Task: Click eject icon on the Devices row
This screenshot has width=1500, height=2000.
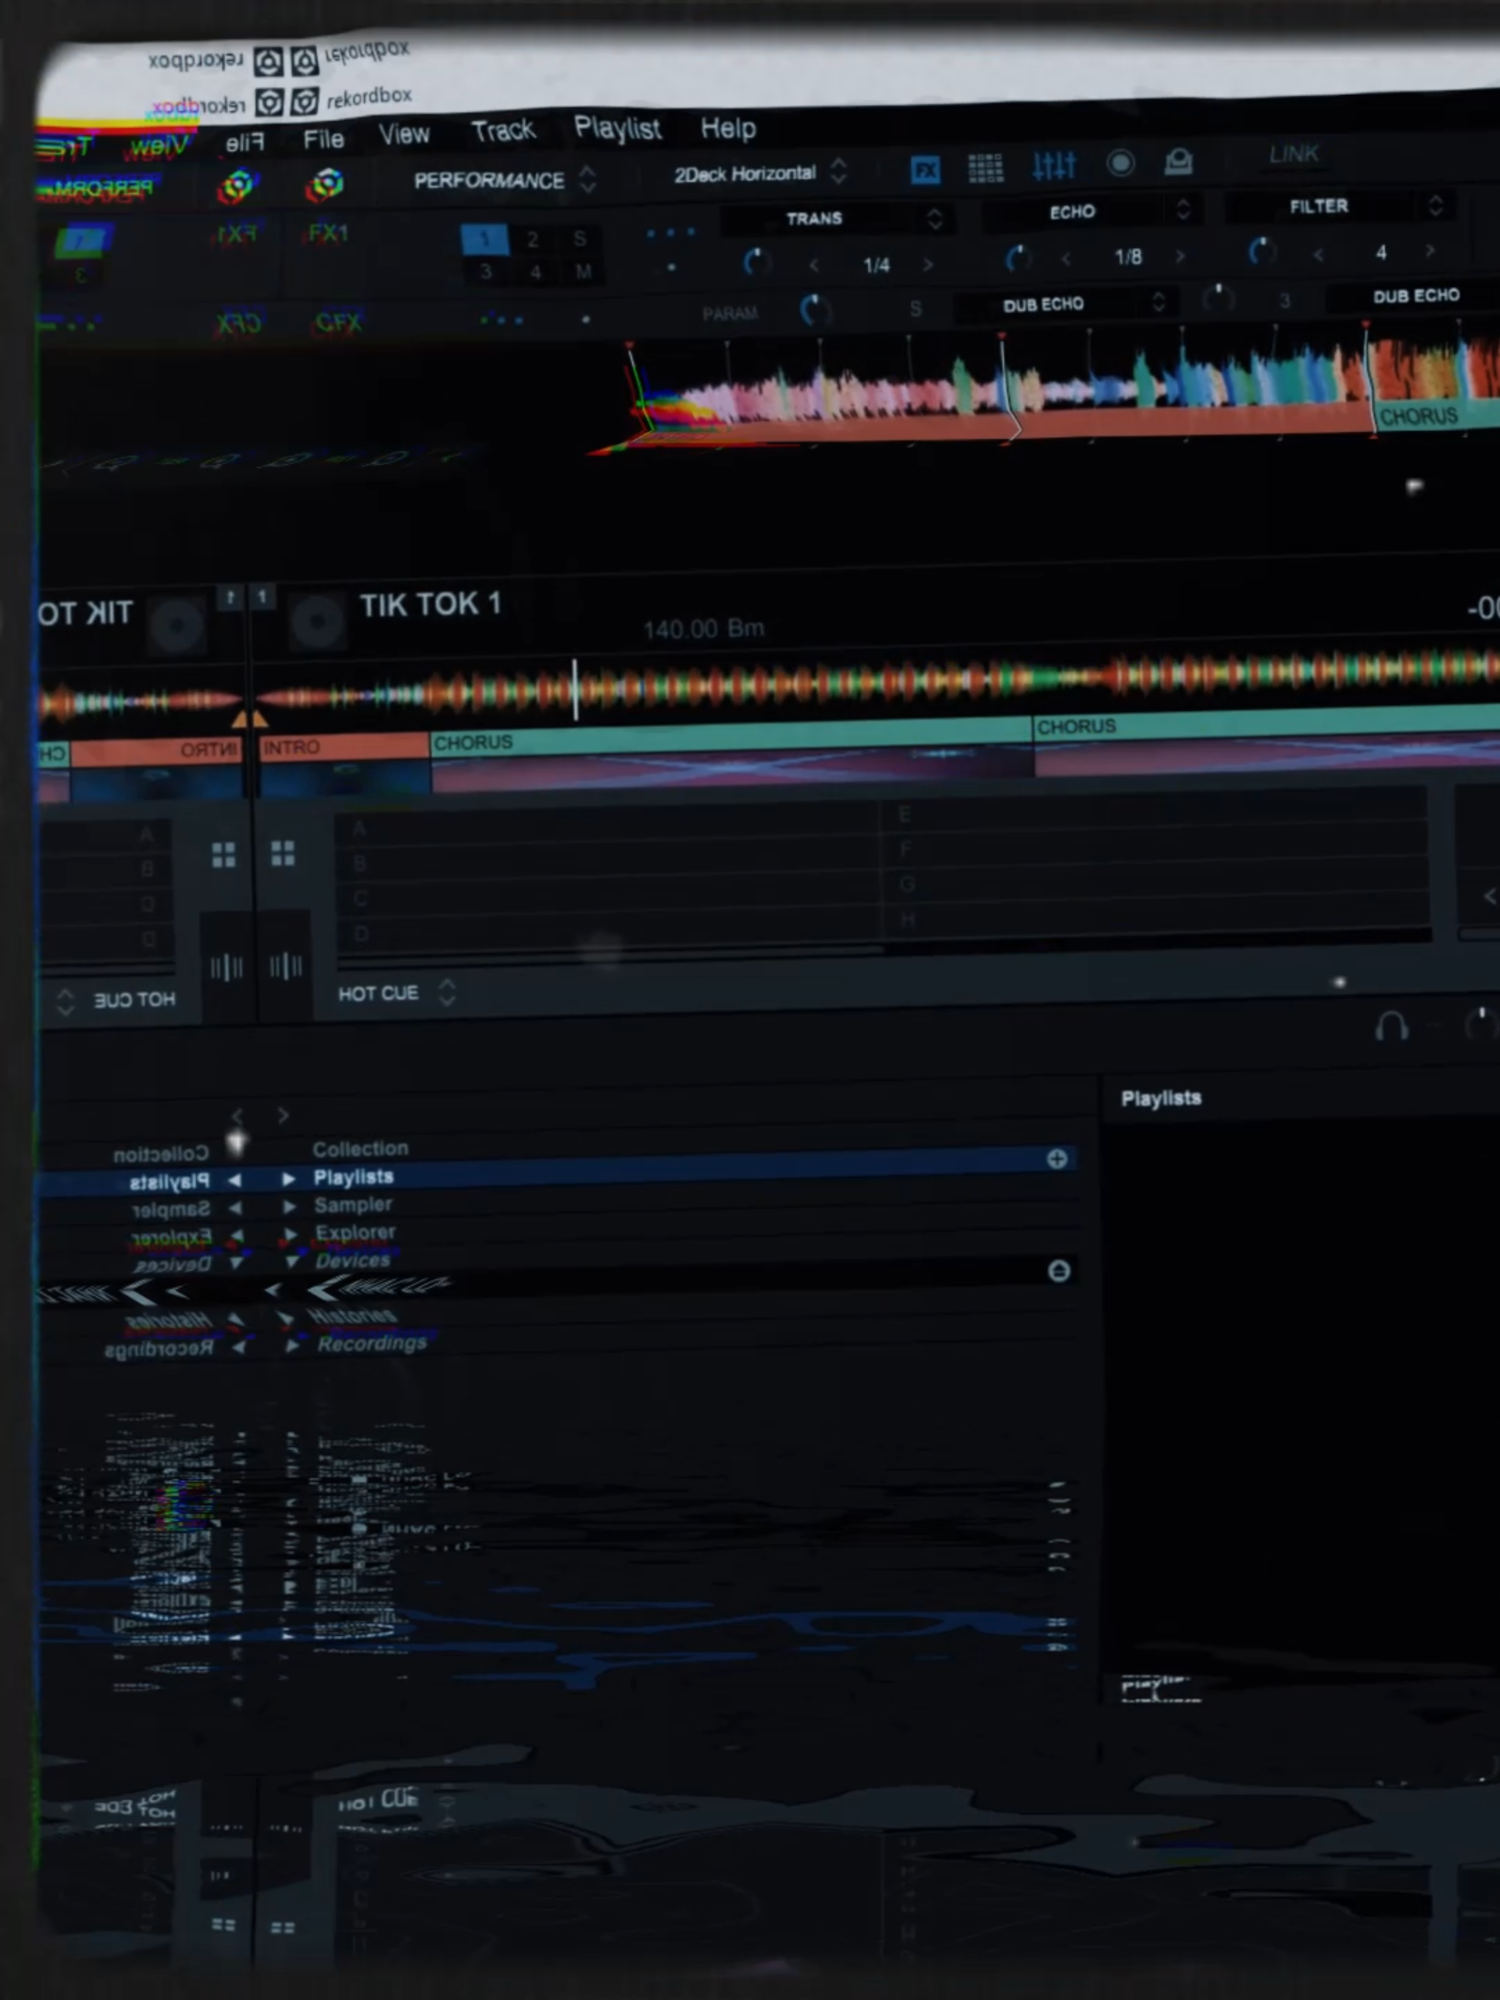Action: [x=1059, y=1270]
